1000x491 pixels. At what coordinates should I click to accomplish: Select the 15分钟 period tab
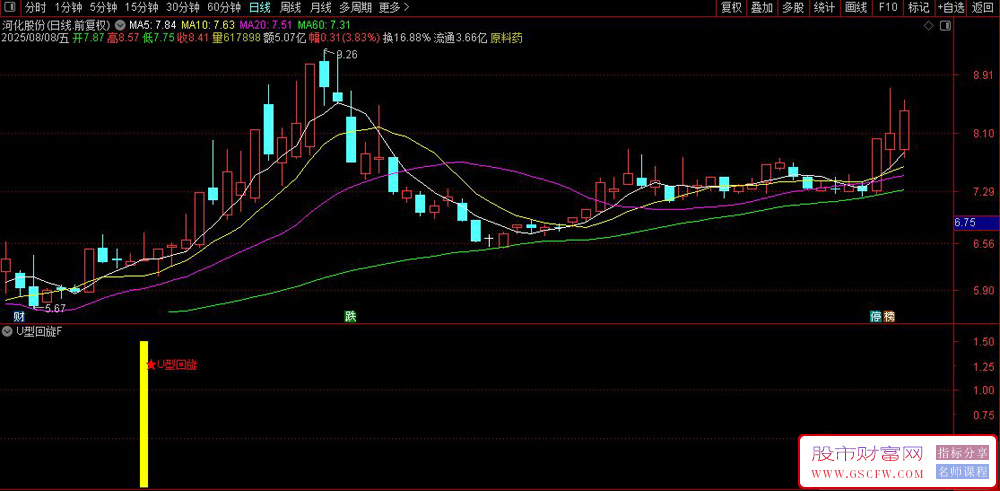(x=141, y=8)
